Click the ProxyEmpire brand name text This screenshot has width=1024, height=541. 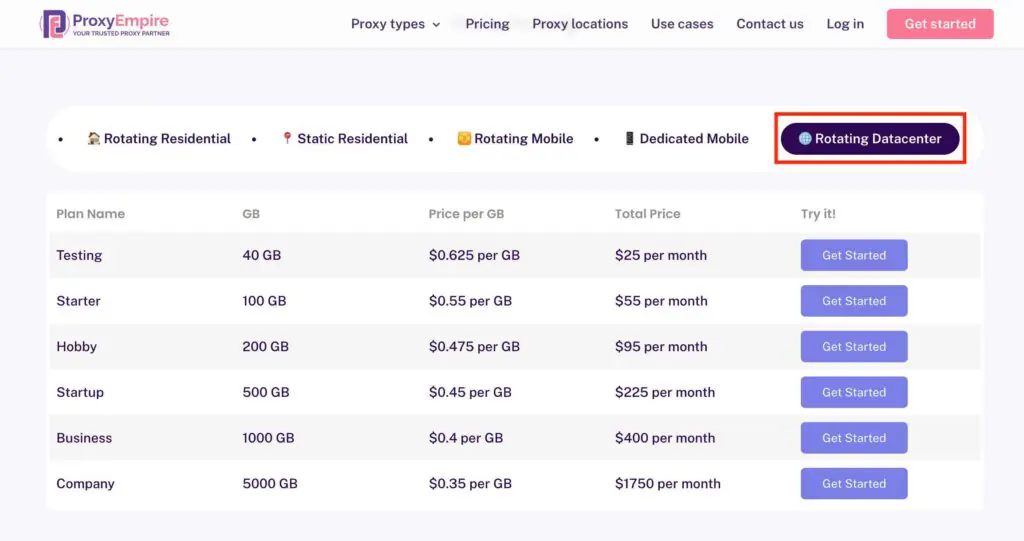pos(120,20)
